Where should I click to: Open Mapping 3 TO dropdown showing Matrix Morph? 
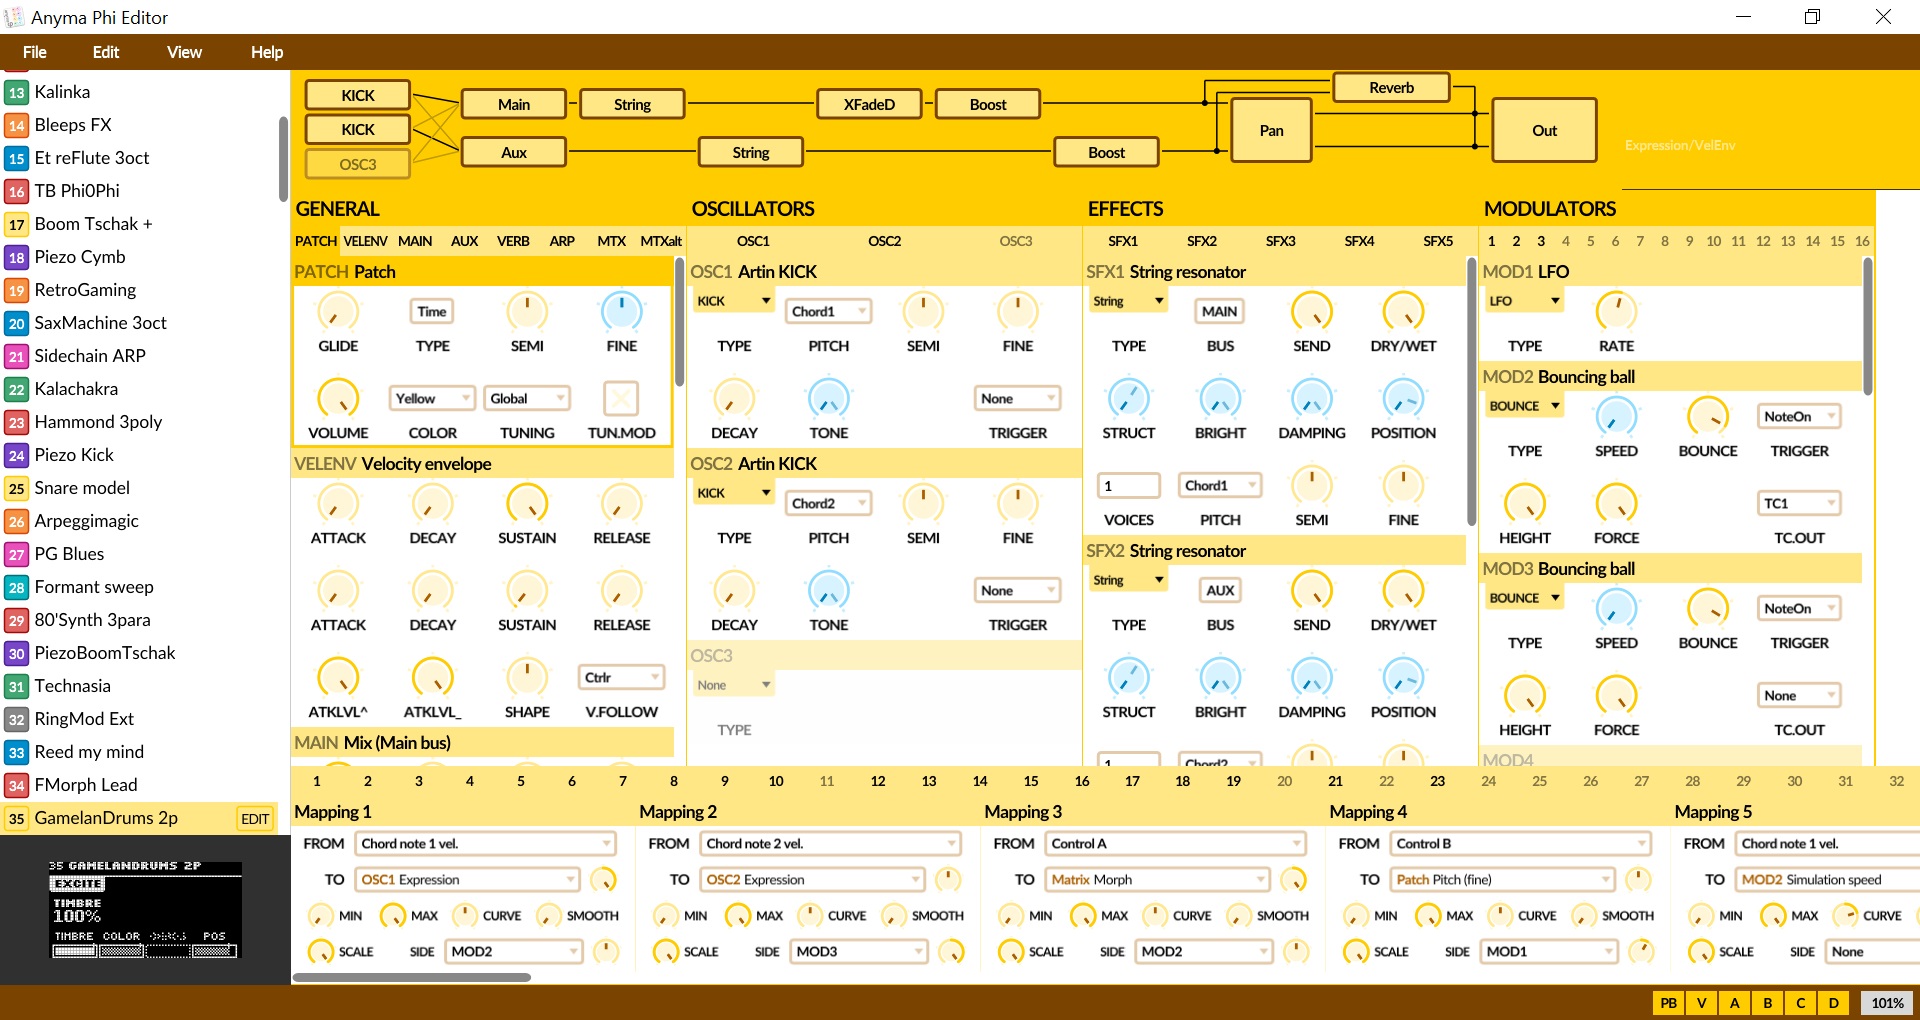1158,880
